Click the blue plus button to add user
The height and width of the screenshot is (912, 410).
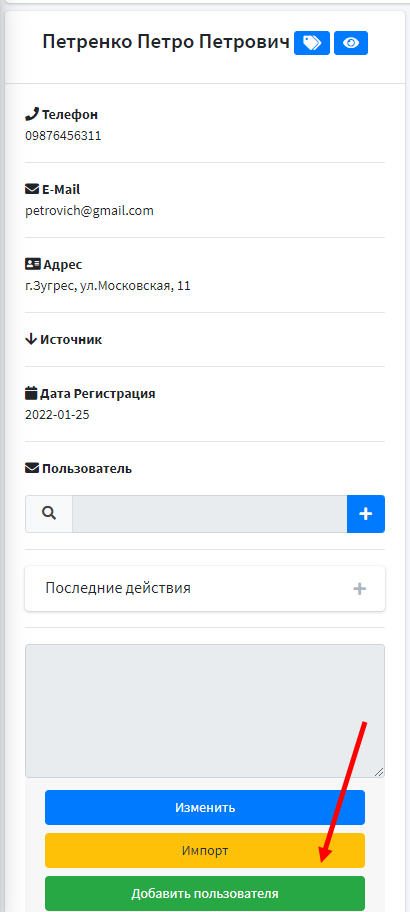366,514
